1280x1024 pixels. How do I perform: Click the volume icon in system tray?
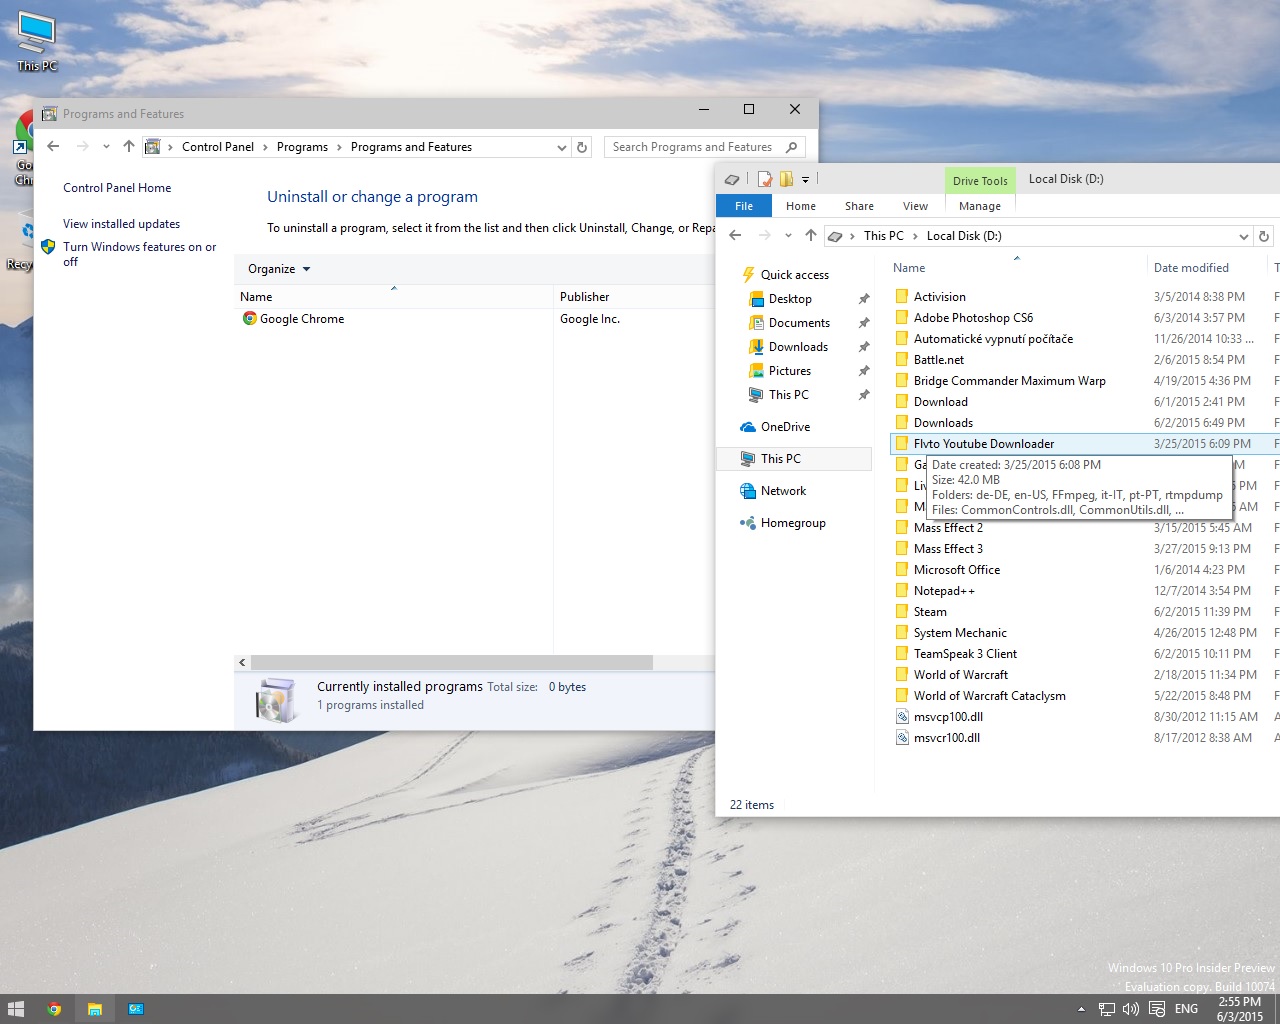[1131, 1009]
